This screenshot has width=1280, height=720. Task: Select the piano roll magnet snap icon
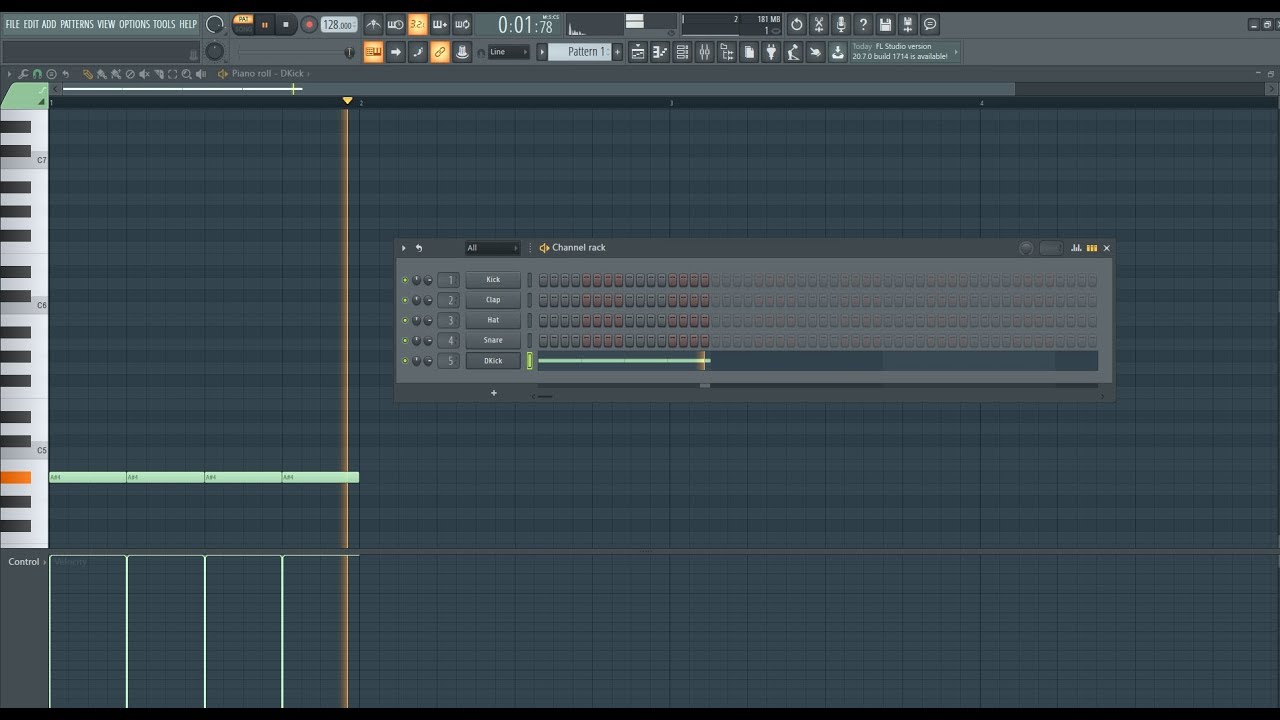pyautogui.click(x=37, y=74)
